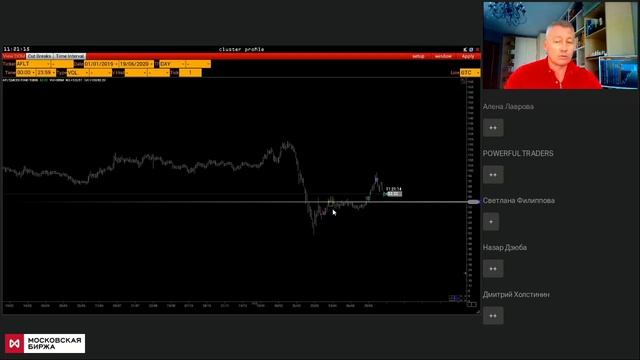Click the small icon below Line dropdown
This screenshot has width=640, height=360.
[462, 81]
